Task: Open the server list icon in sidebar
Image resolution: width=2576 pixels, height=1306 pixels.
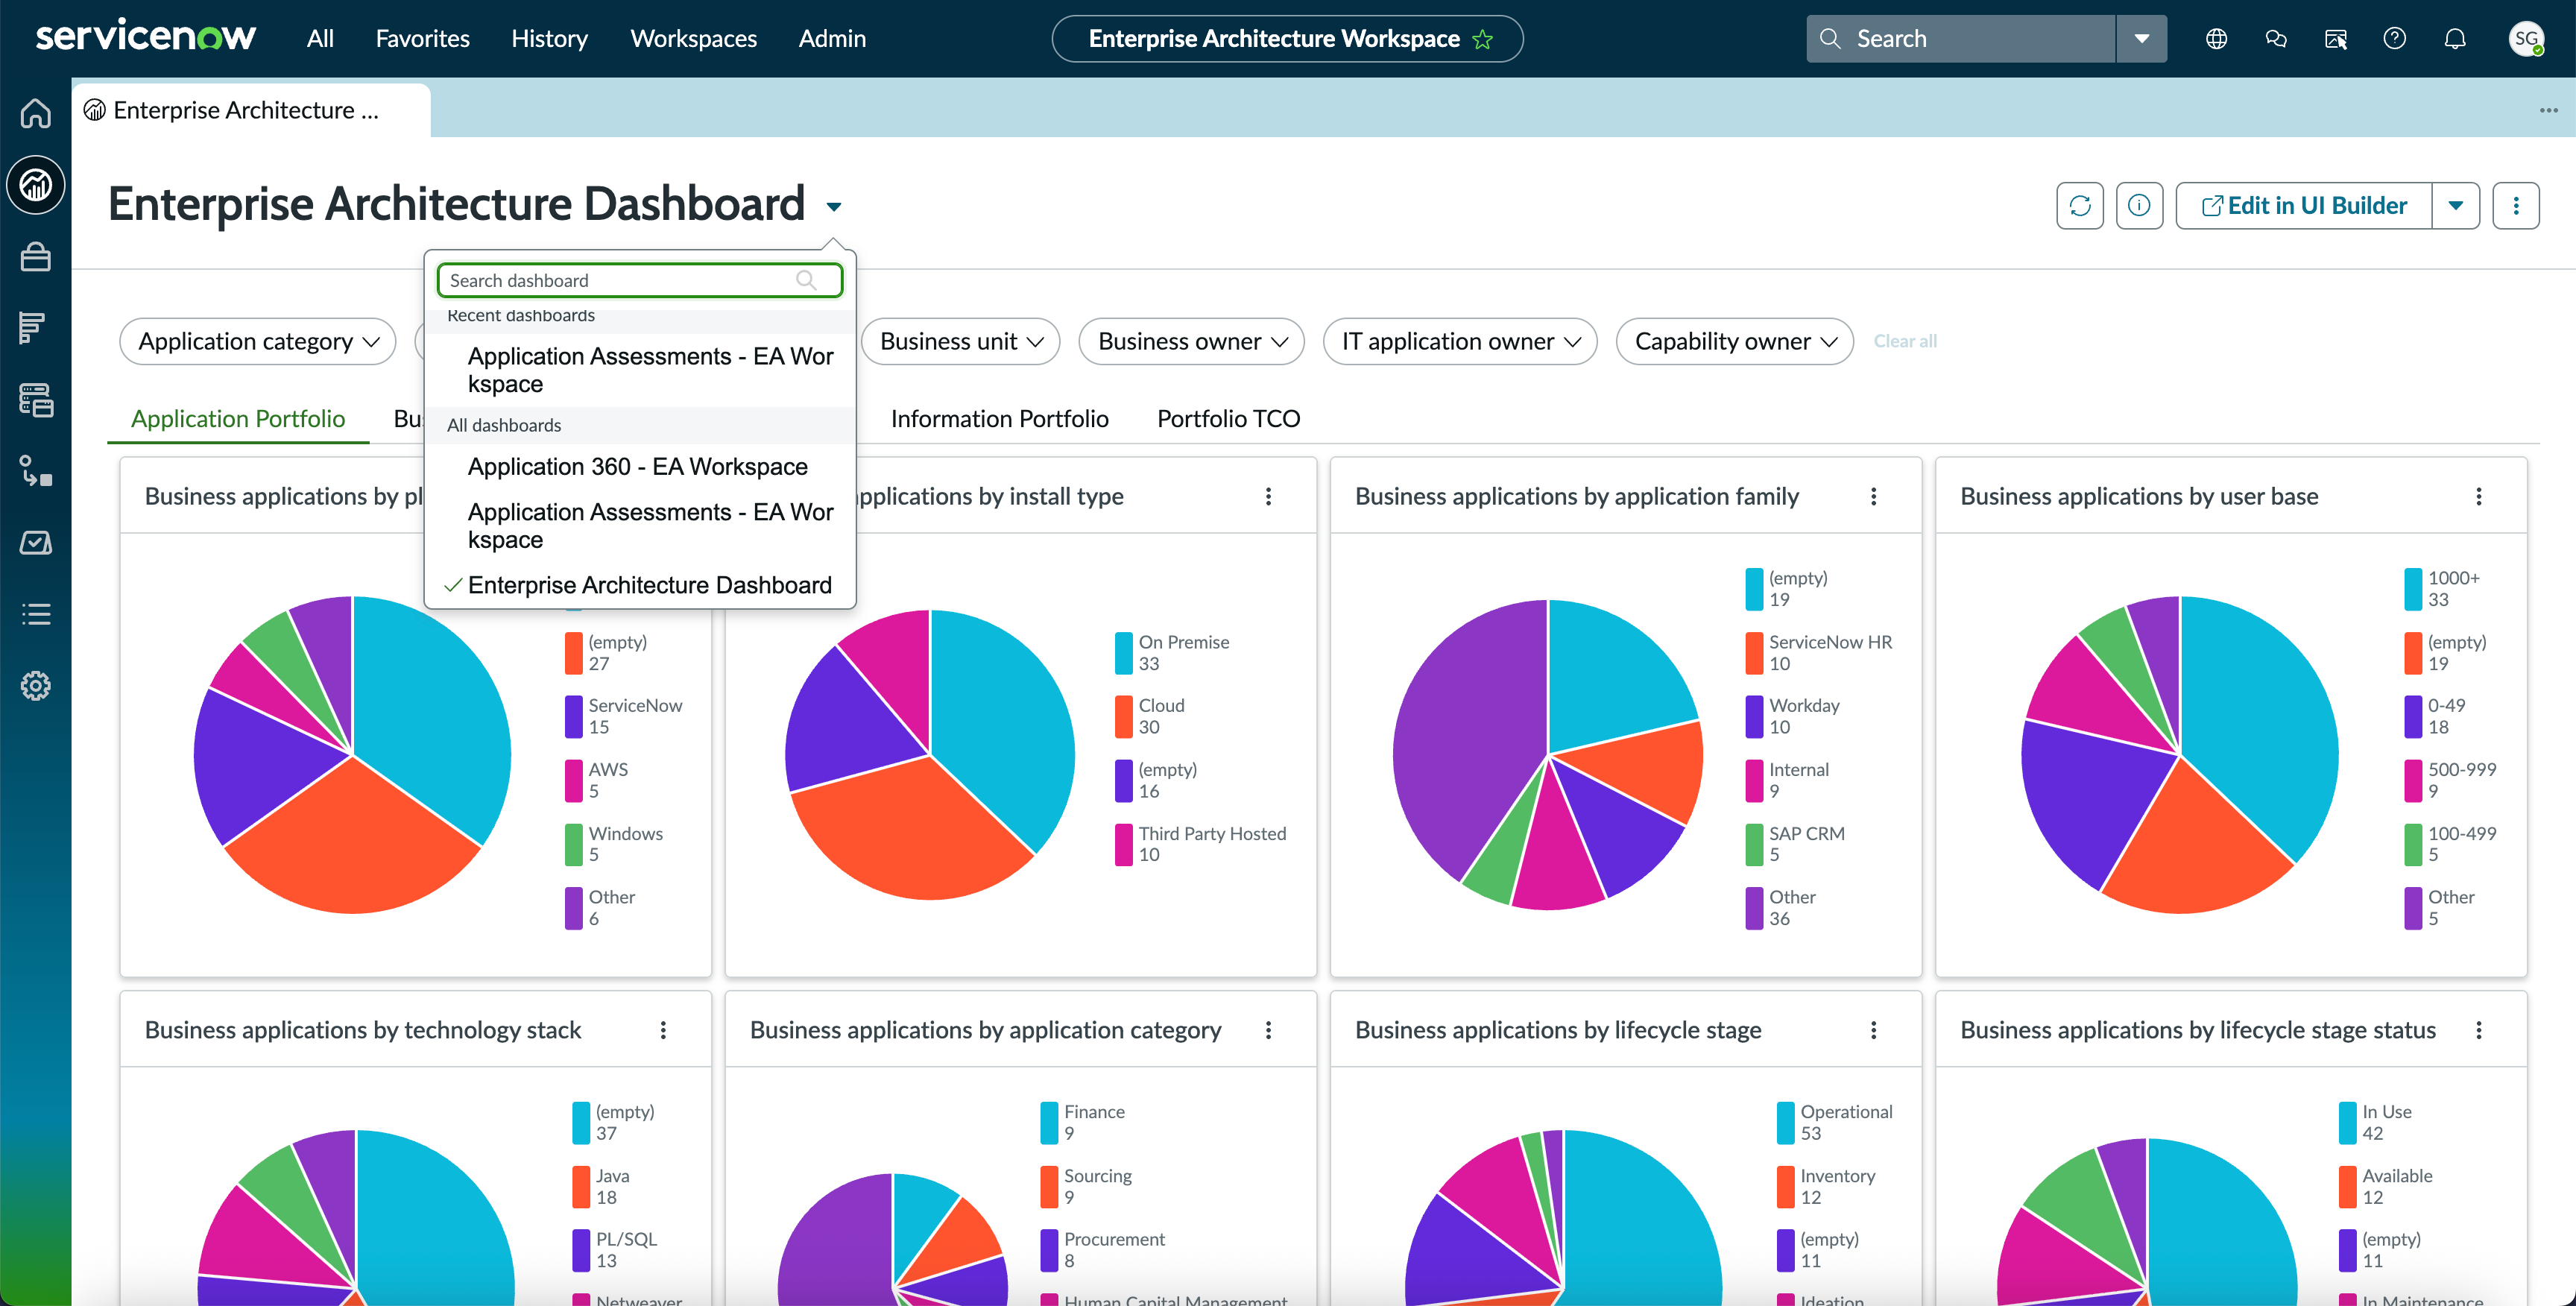Action: 36,400
